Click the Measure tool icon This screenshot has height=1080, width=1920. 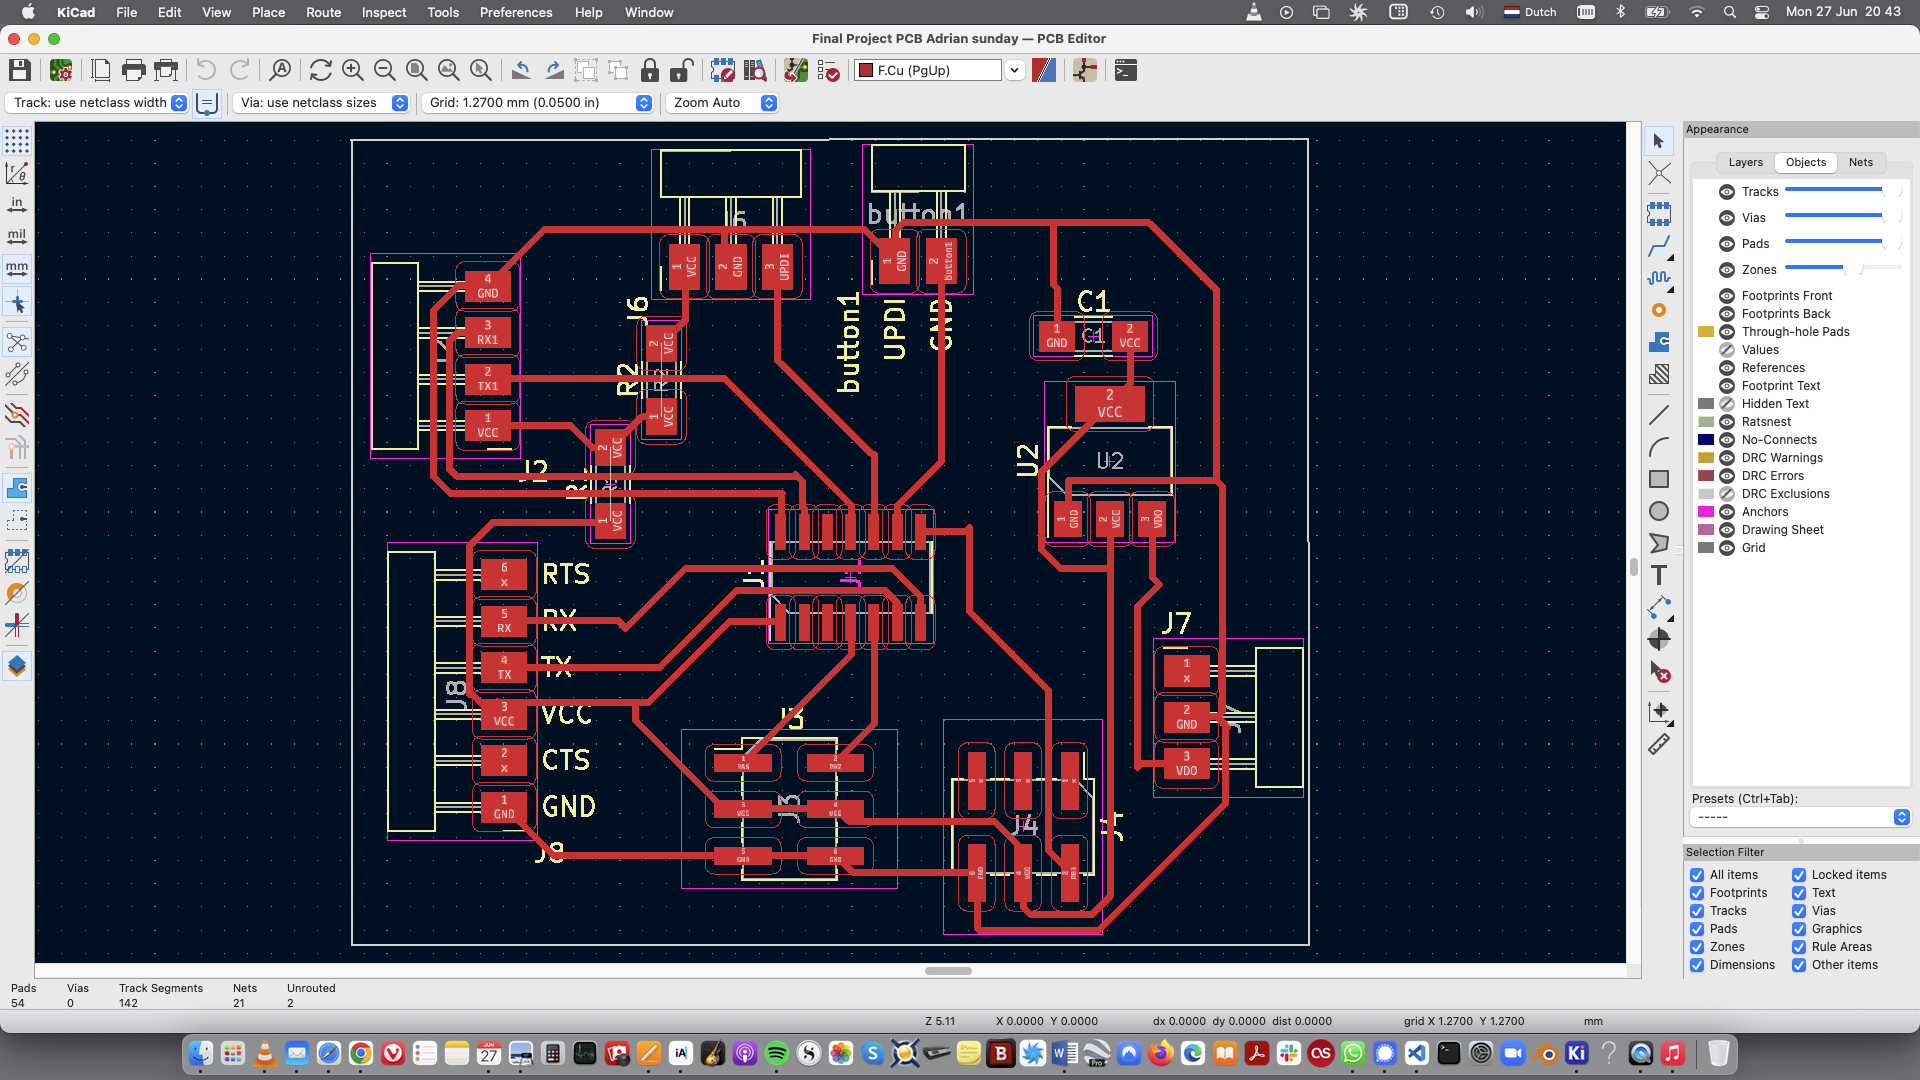1660,746
